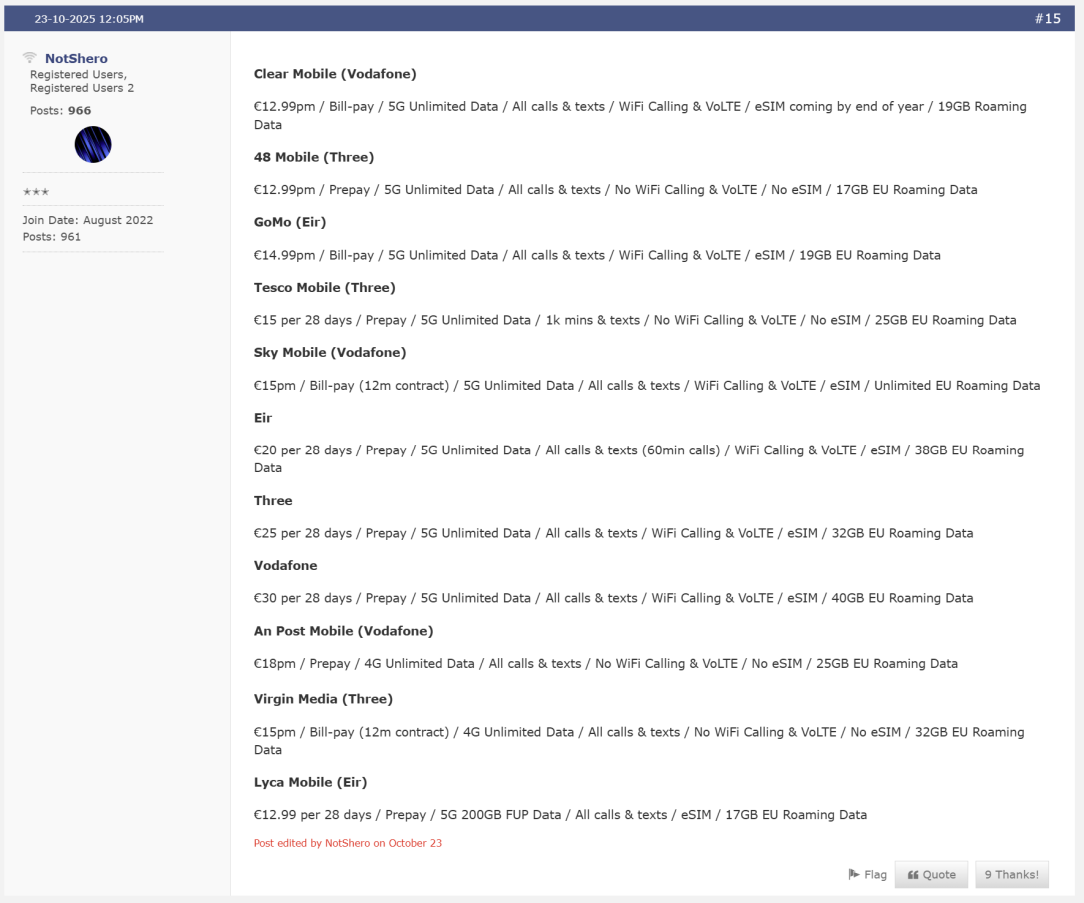Click 'Registered Users, Registered Users 2' label
Image resolution: width=1084 pixels, height=903 pixels.
click(82, 81)
